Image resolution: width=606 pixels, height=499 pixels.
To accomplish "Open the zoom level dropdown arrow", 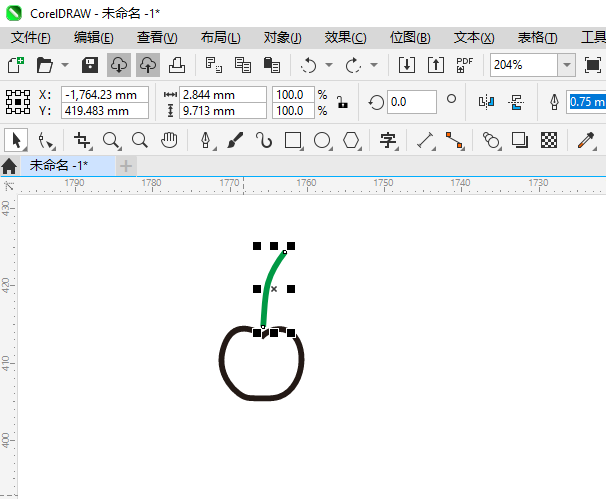I will 567,65.
